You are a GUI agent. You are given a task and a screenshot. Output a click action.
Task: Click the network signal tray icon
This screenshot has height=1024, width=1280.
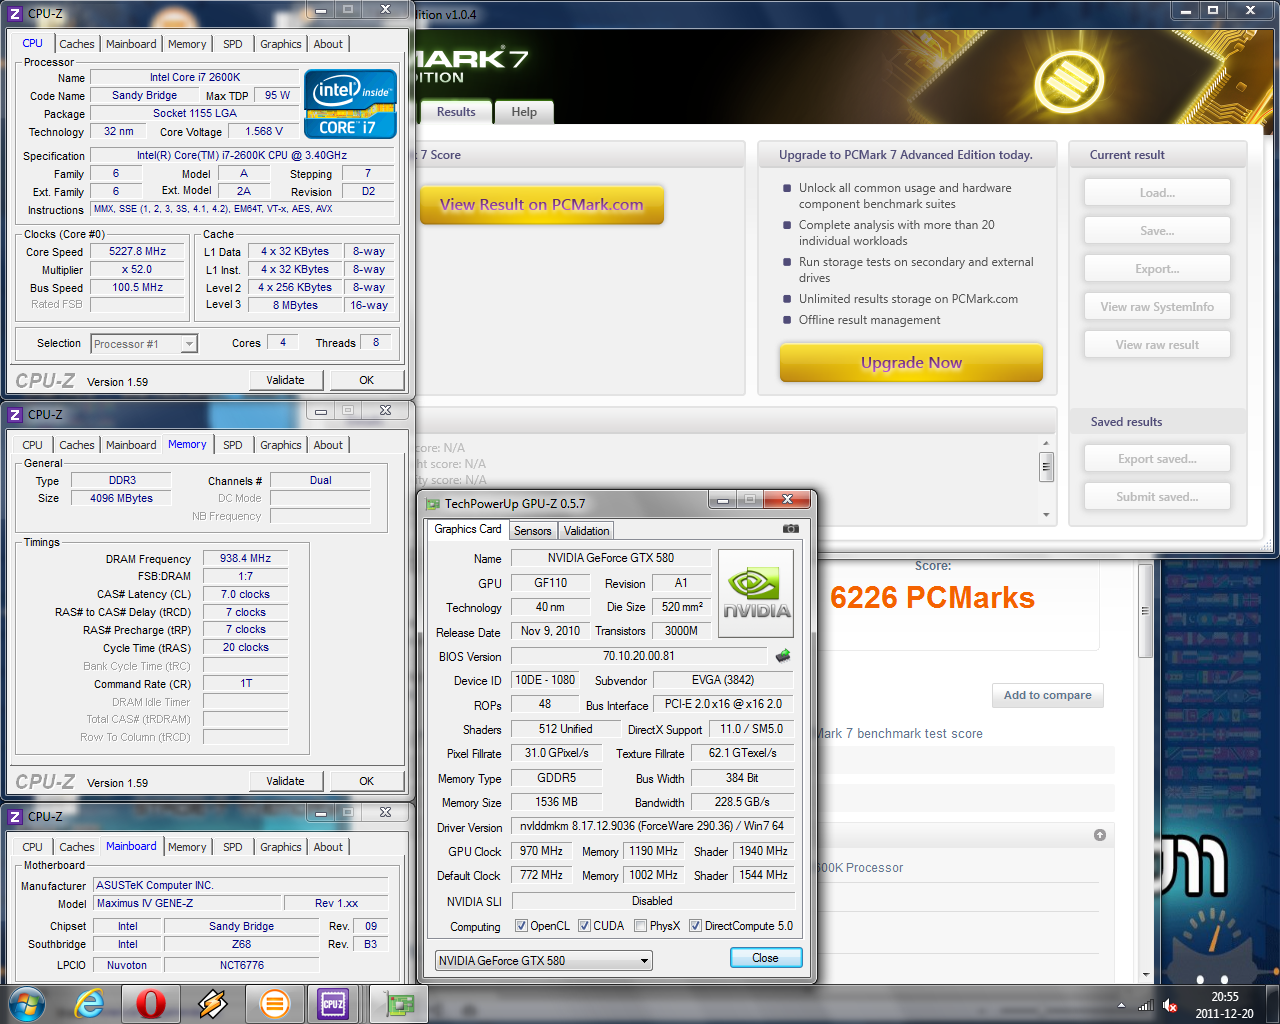coord(1146,1006)
